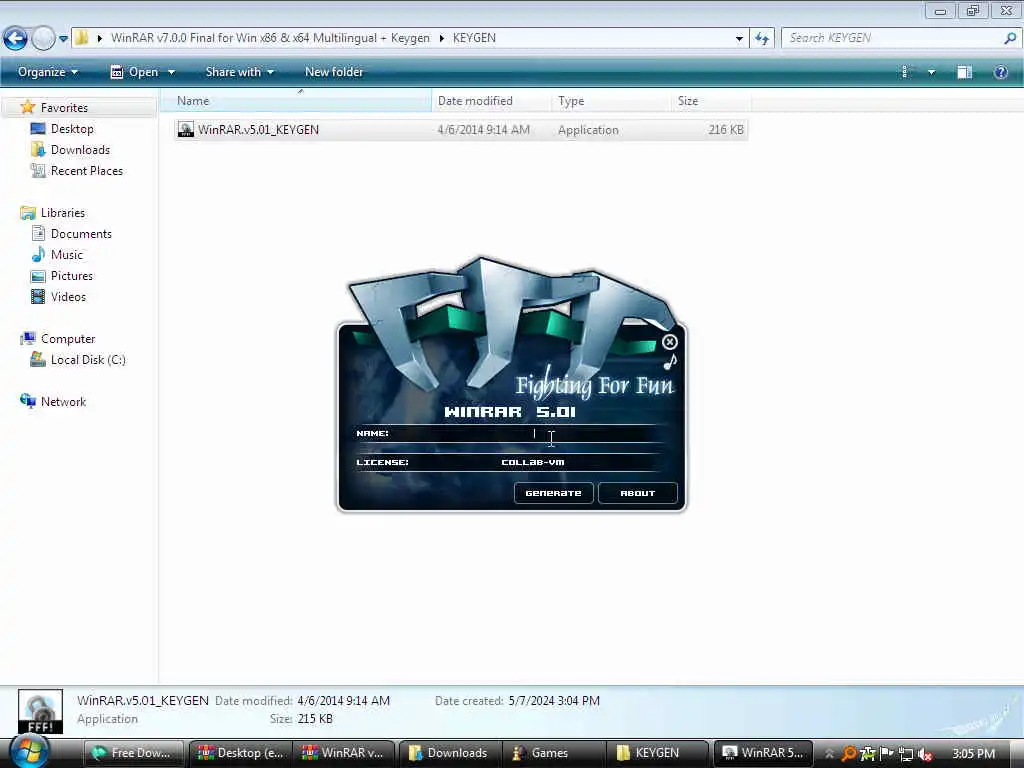Toggle the preview pane icon

click(965, 72)
